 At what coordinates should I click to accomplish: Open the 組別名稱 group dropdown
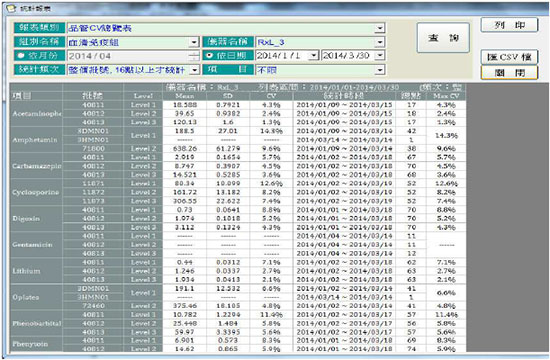(x=194, y=42)
